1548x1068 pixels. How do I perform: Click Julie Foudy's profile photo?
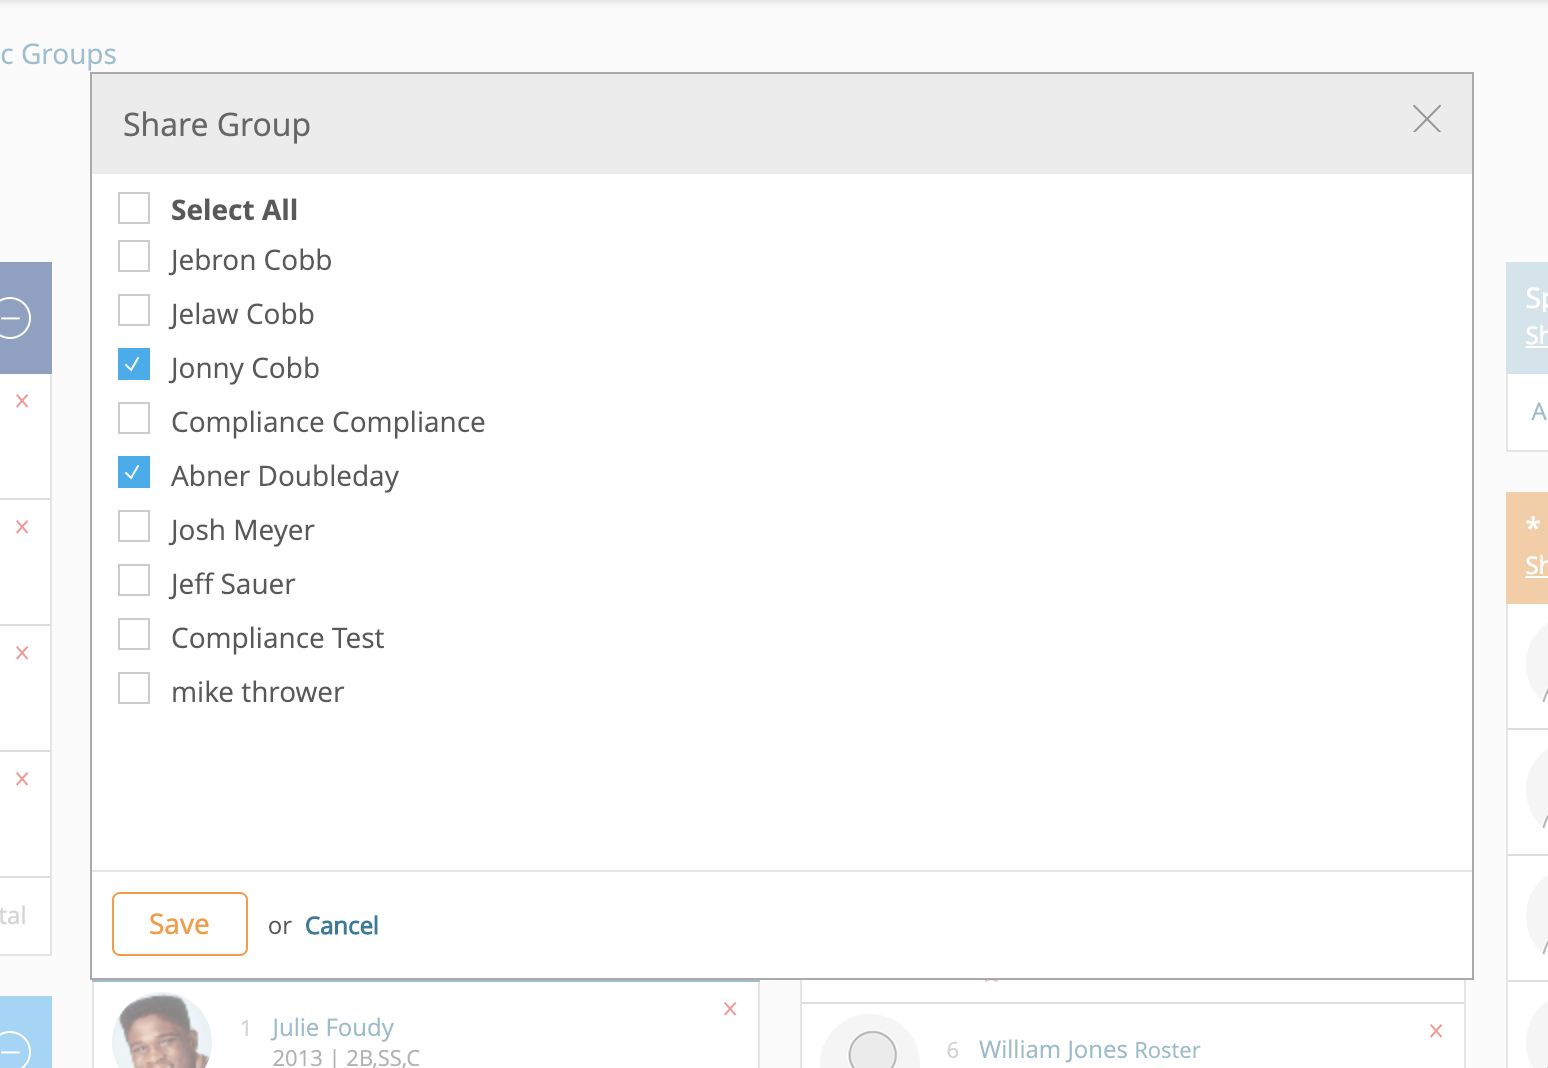pyautogui.click(x=162, y=1035)
